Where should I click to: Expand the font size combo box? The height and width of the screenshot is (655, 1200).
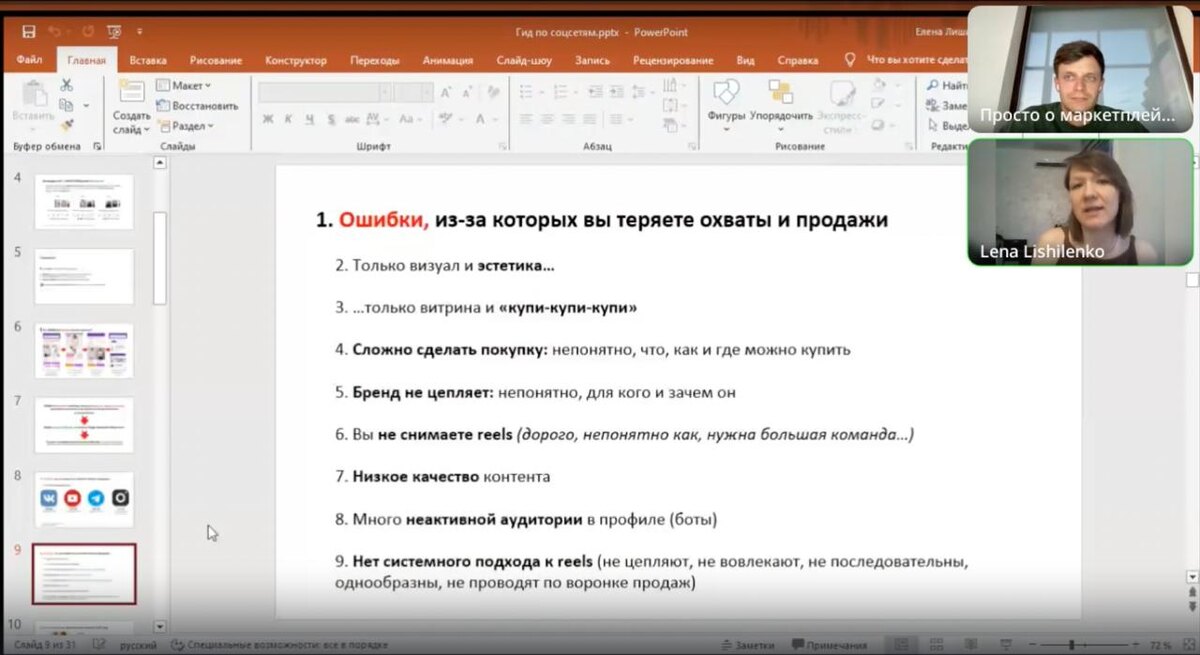(x=427, y=93)
